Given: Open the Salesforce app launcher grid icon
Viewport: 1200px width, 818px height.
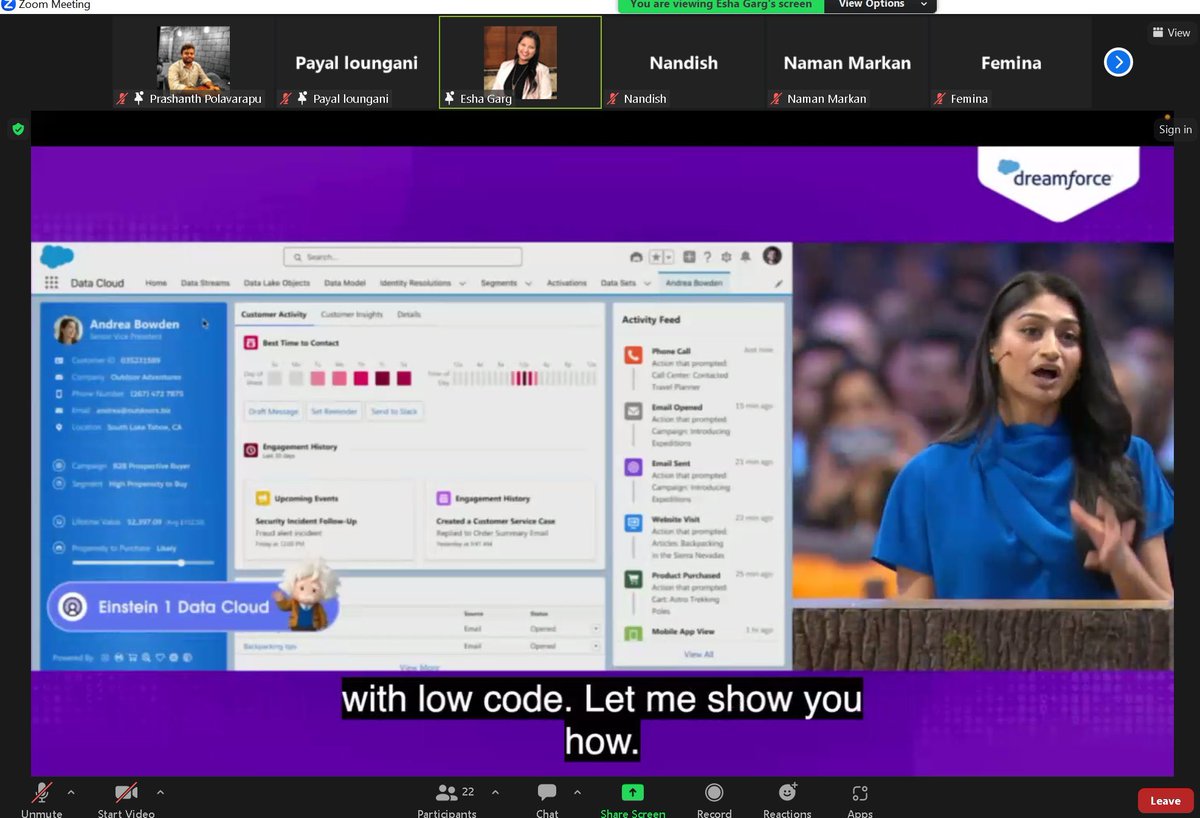Looking at the screenshot, I should coord(51,283).
